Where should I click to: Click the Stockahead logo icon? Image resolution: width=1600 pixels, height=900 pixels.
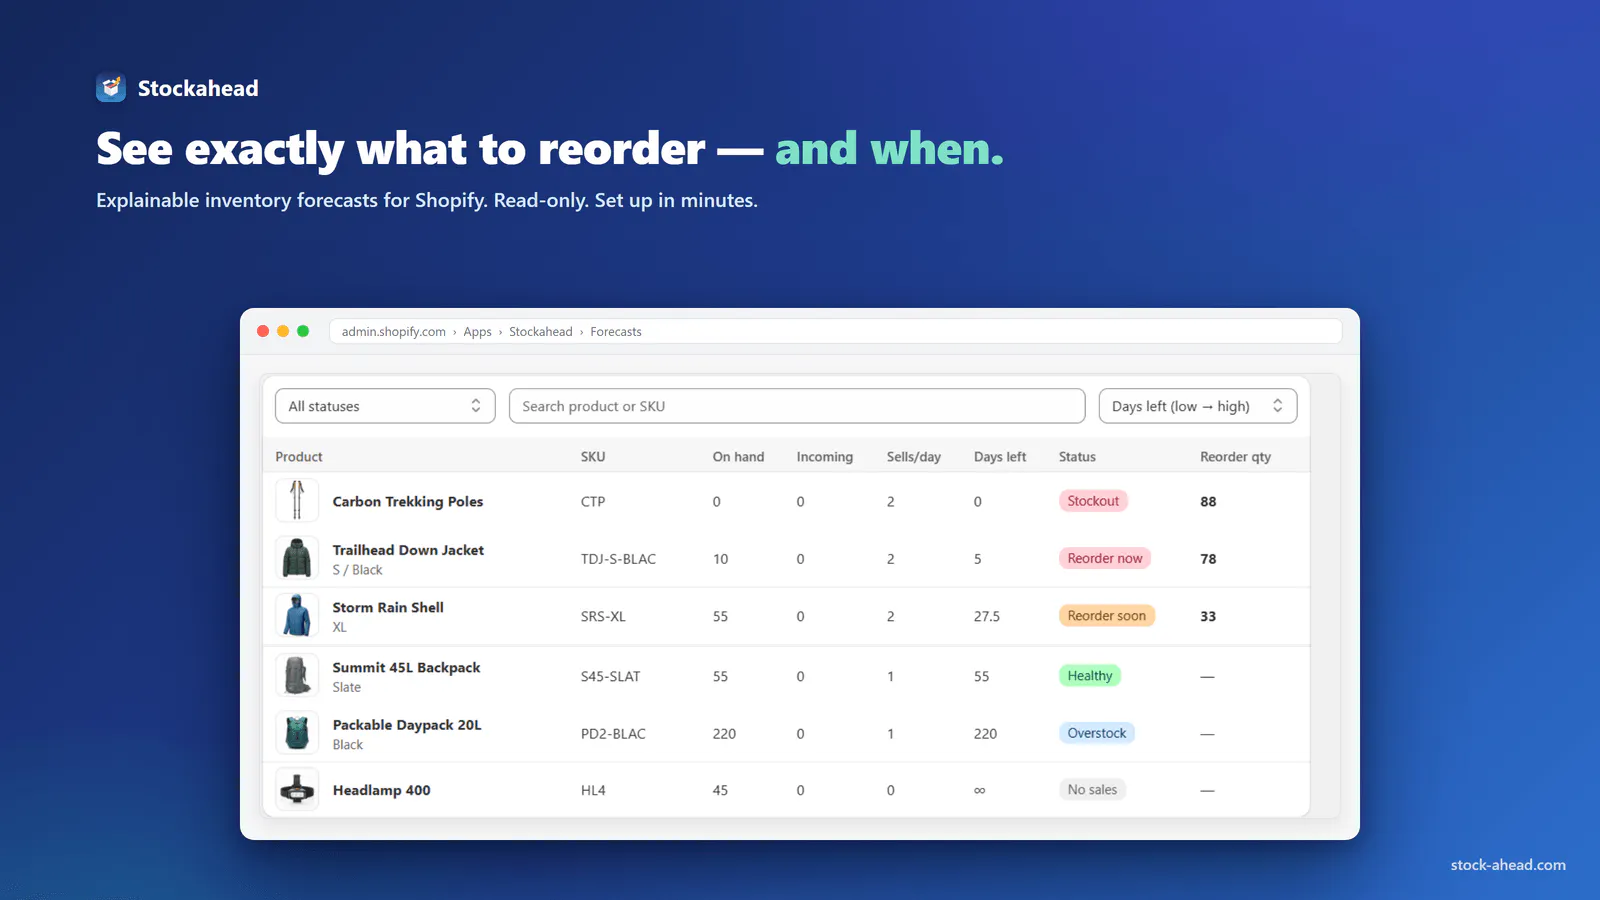click(x=111, y=88)
